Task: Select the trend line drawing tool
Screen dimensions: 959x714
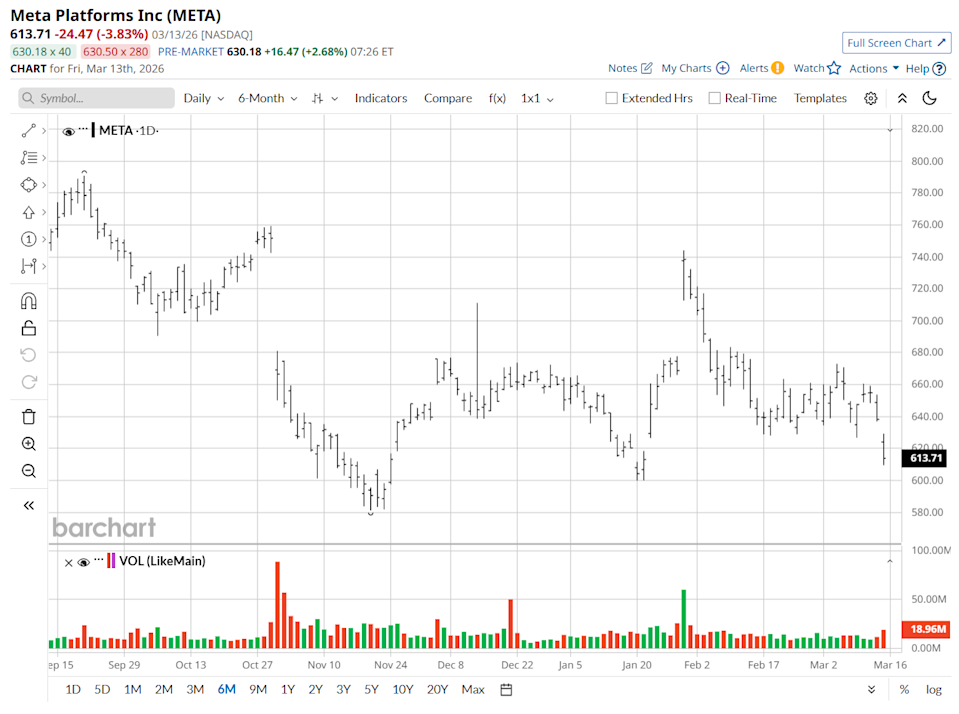Action: [28, 130]
